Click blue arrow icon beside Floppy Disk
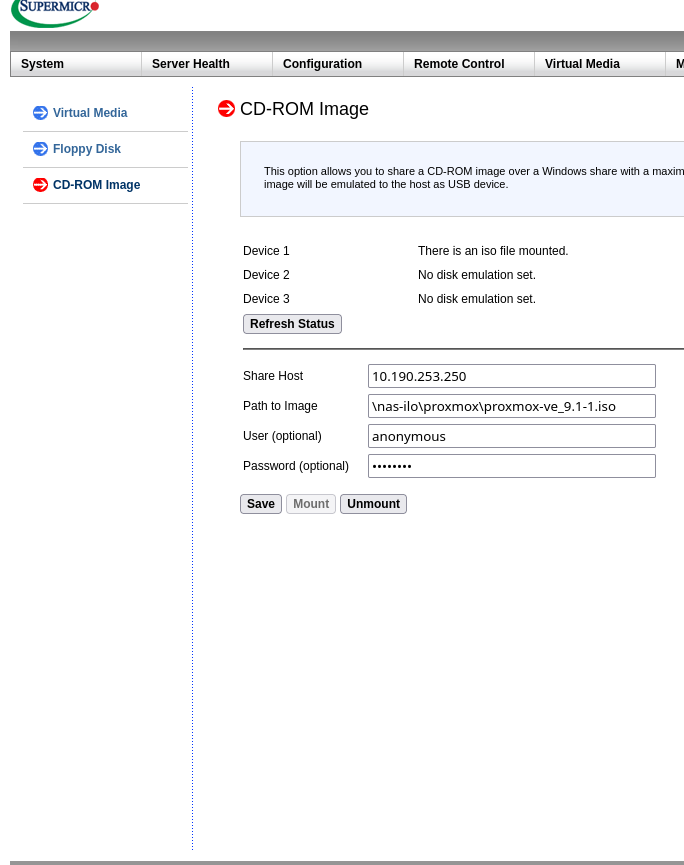The width and height of the screenshot is (684, 865). (x=40, y=149)
